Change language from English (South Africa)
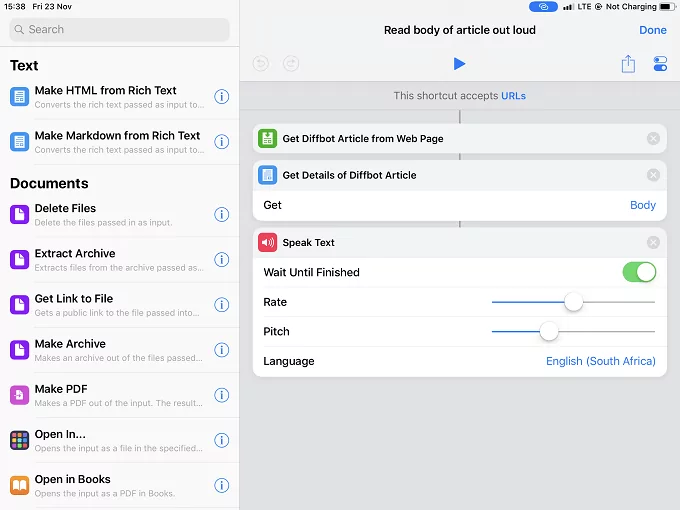This screenshot has height=510, width=680. tap(600, 361)
